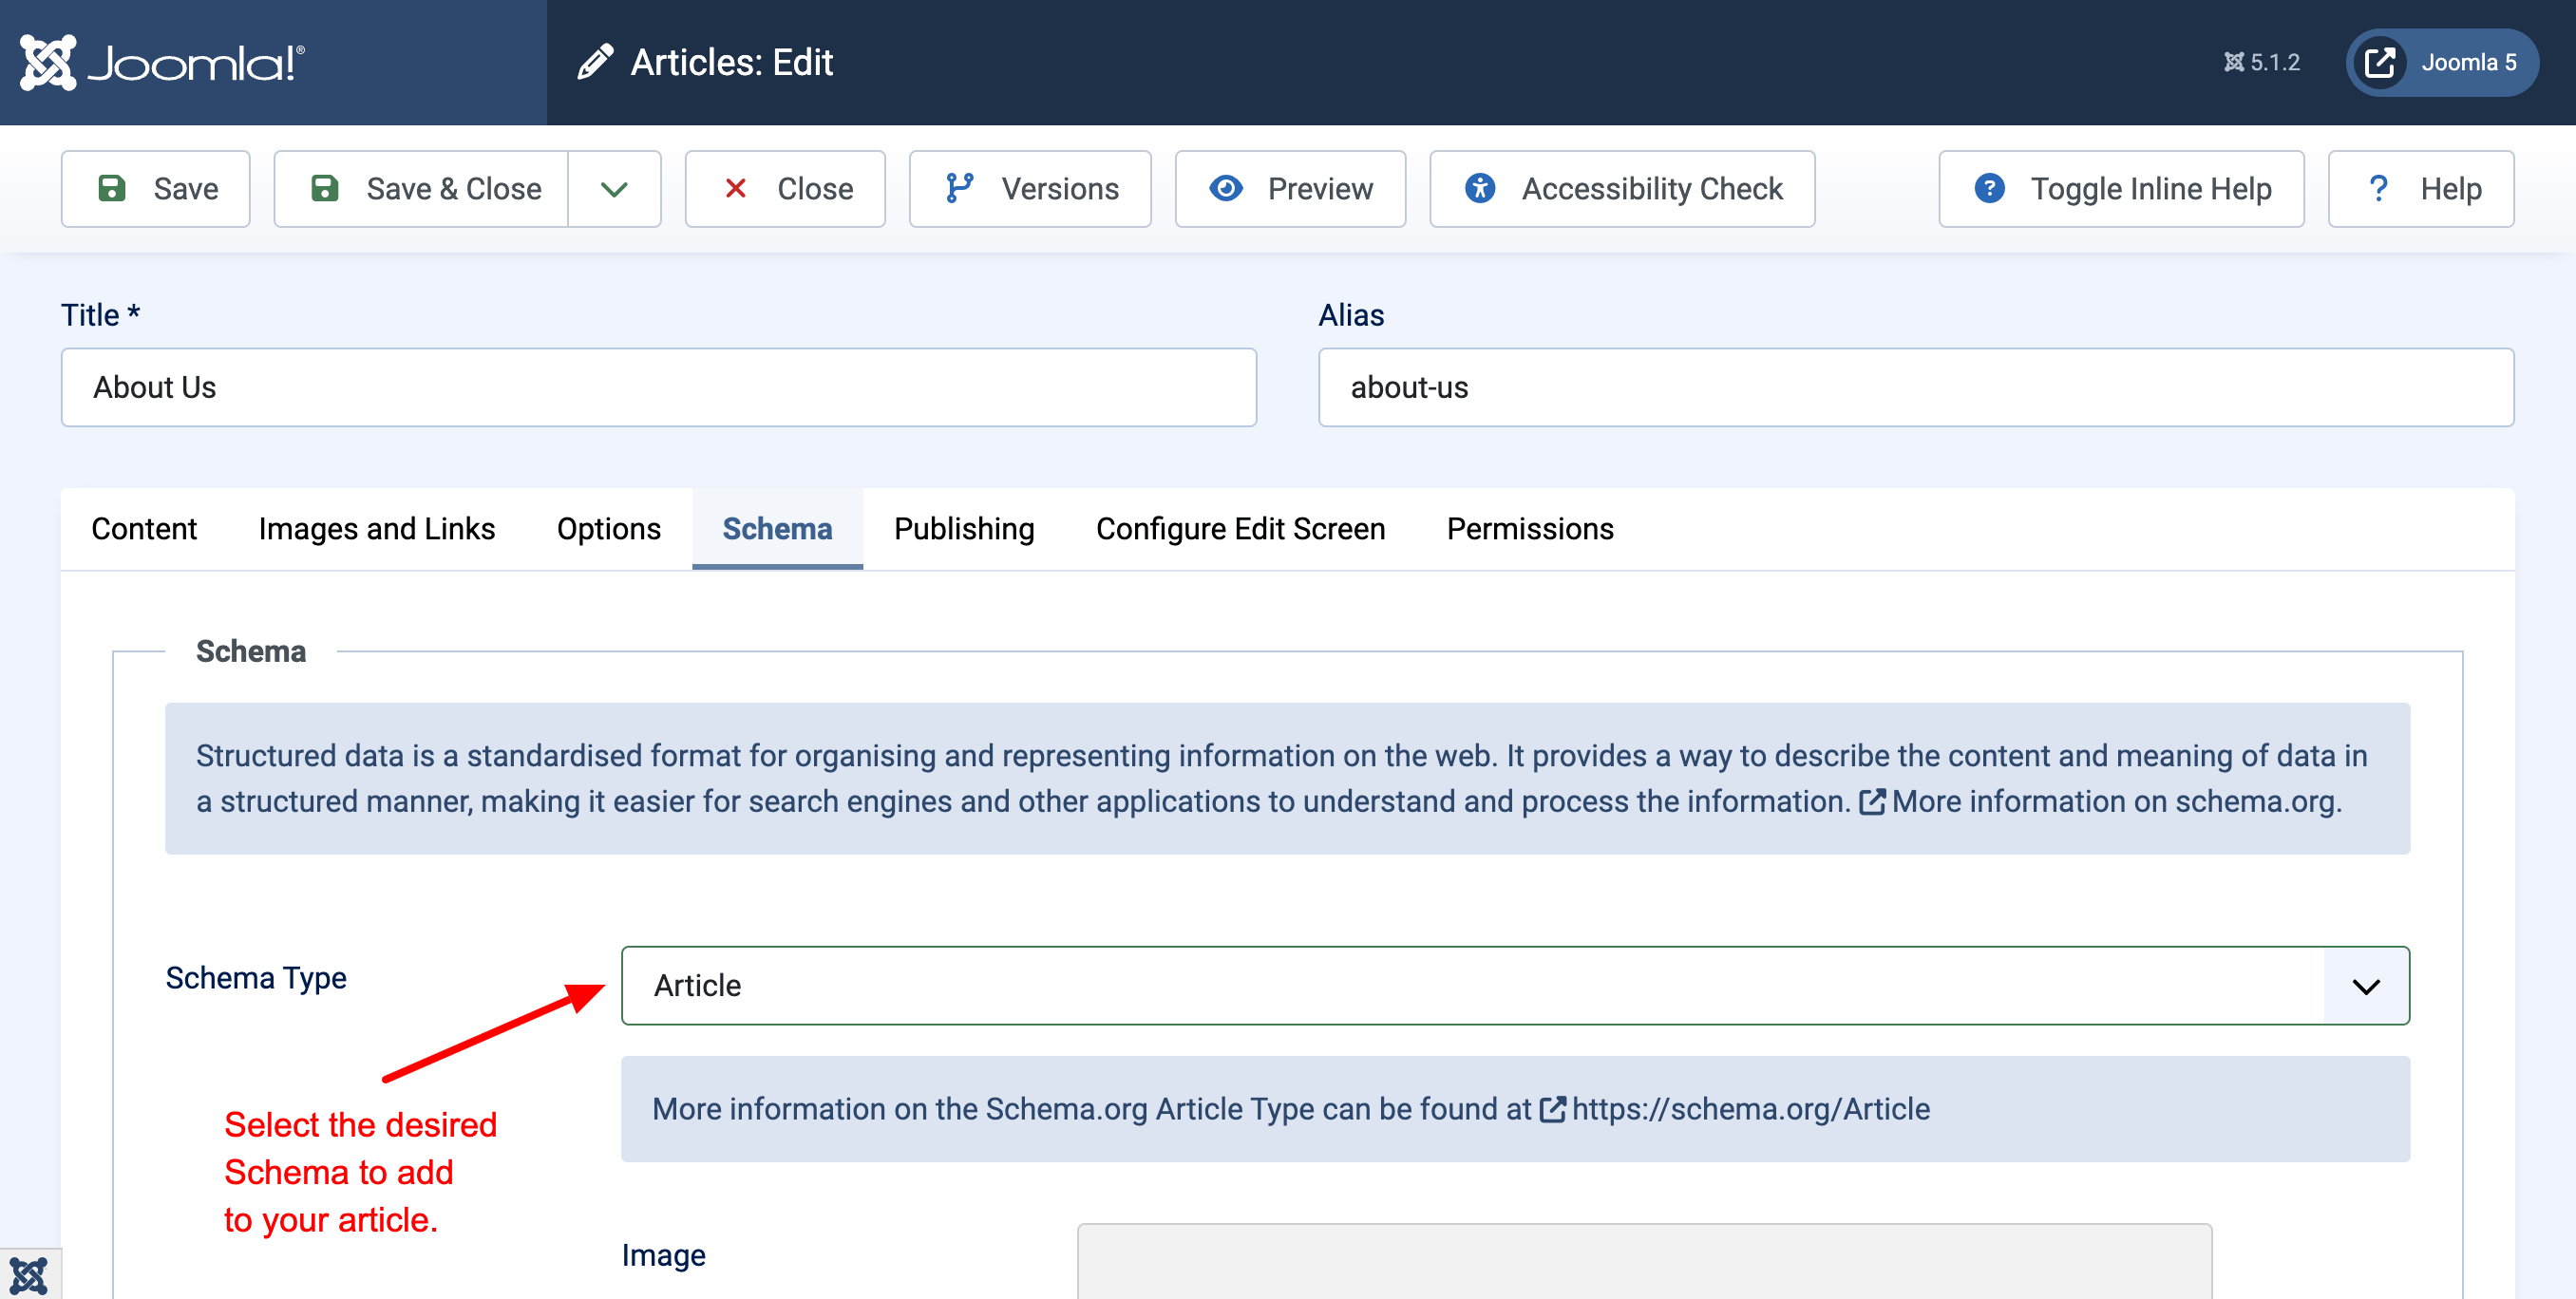Open the Images and Links tab
Screen dimensions: 2576x1299
(376, 529)
